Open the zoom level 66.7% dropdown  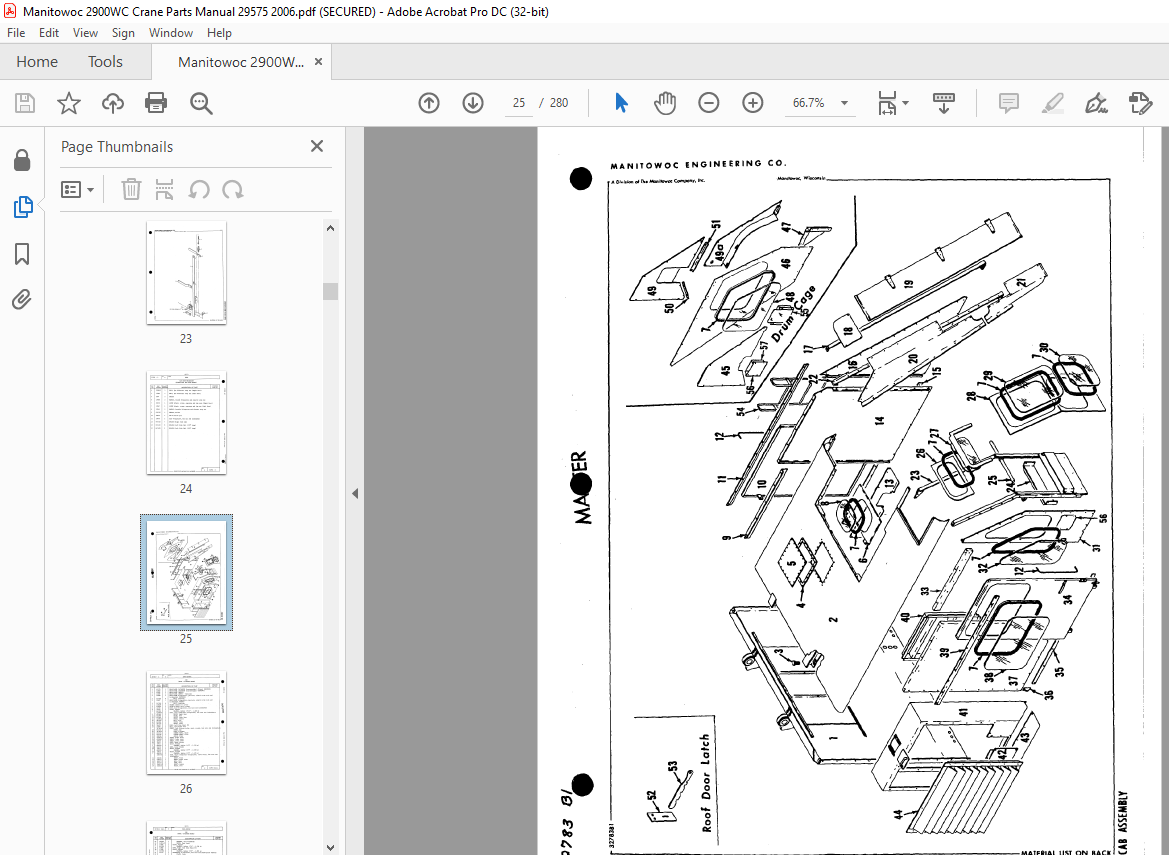(x=845, y=103)
